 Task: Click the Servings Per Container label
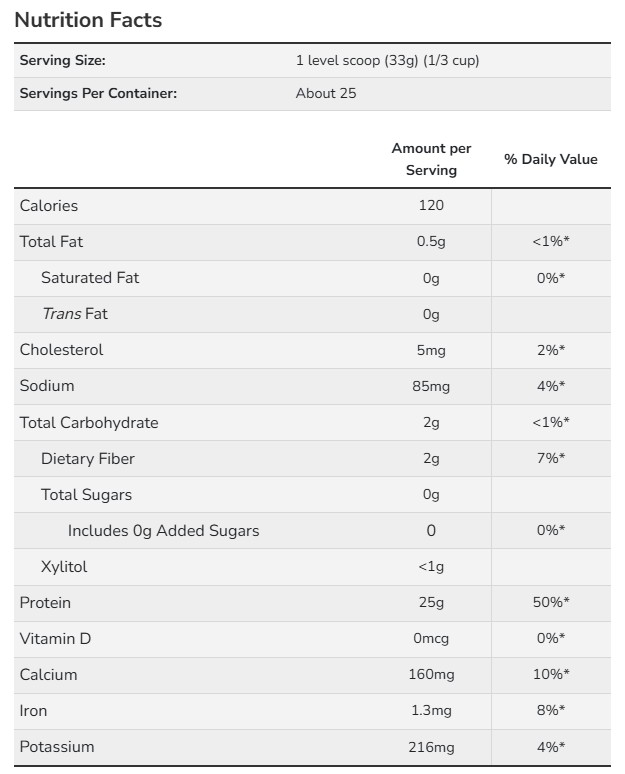(x=98, y=93)
